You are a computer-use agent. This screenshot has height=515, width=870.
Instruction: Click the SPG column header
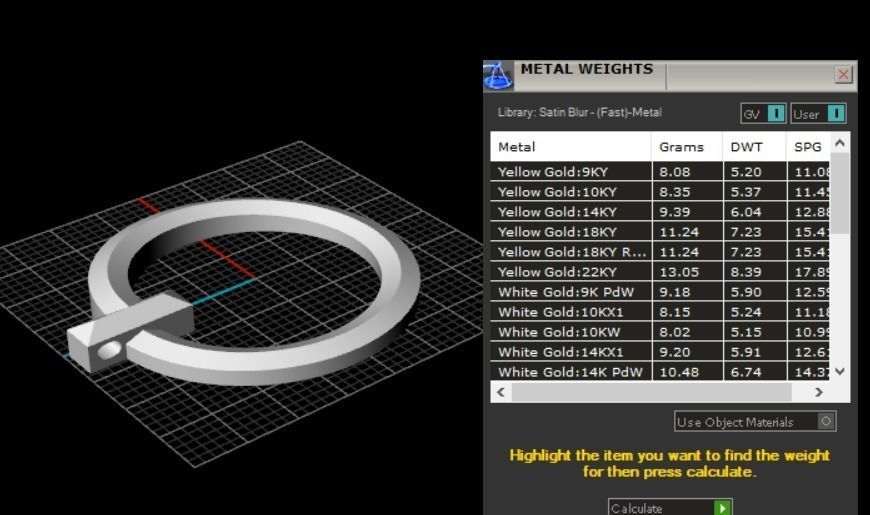808,147
